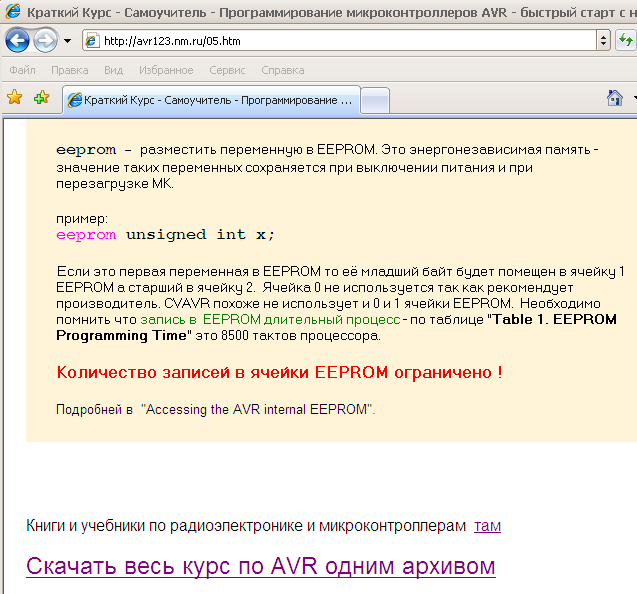Open the Правка menu
637x594 pixels.
coord(69,70)
